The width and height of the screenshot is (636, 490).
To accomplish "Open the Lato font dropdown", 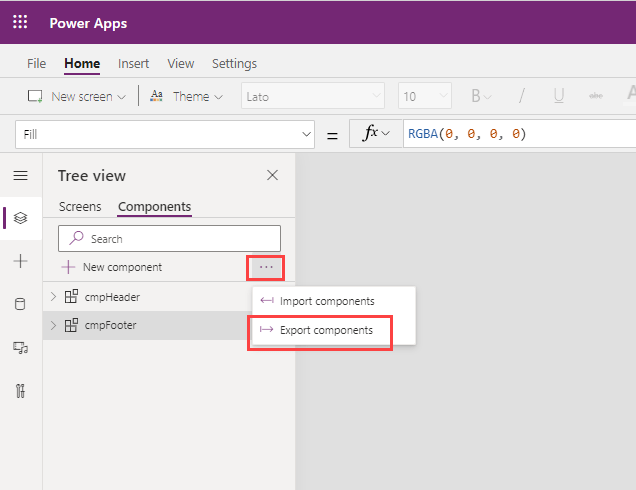I will click(x=312, y=97).
